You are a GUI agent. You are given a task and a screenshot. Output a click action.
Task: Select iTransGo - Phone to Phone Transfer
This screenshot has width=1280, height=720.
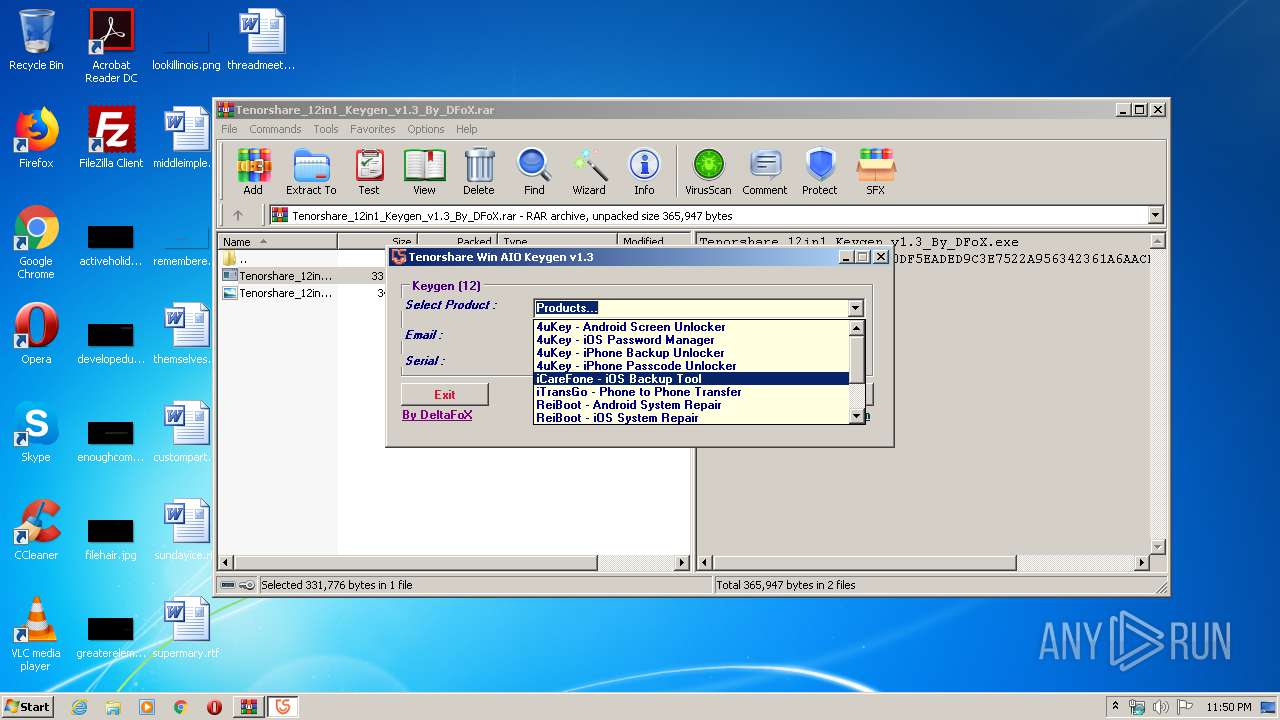tap(691, 392)
